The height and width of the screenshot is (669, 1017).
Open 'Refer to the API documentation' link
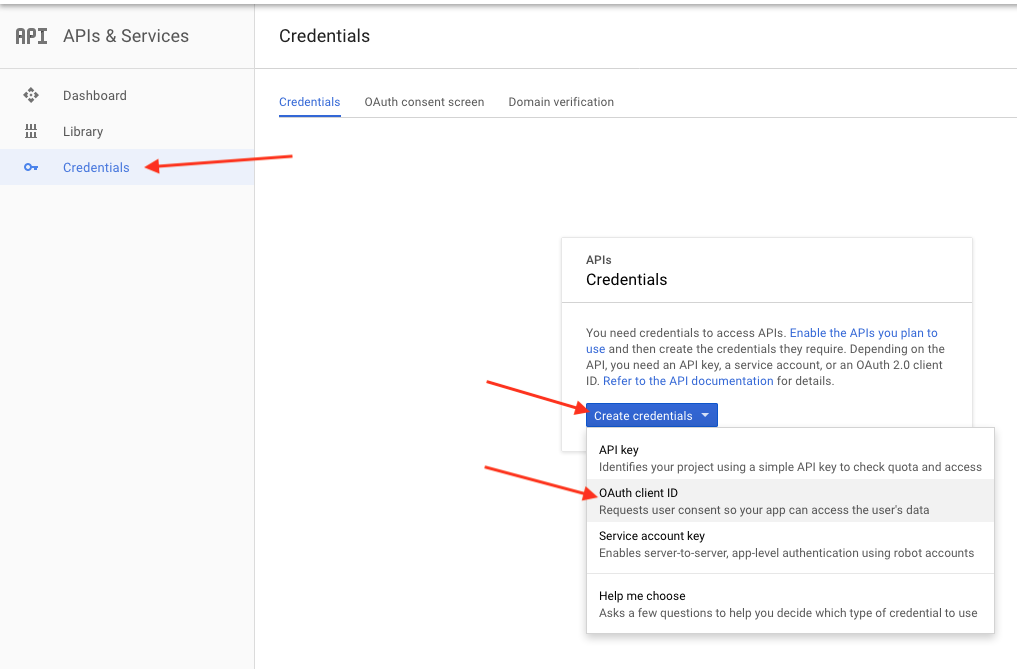point(688,381)
